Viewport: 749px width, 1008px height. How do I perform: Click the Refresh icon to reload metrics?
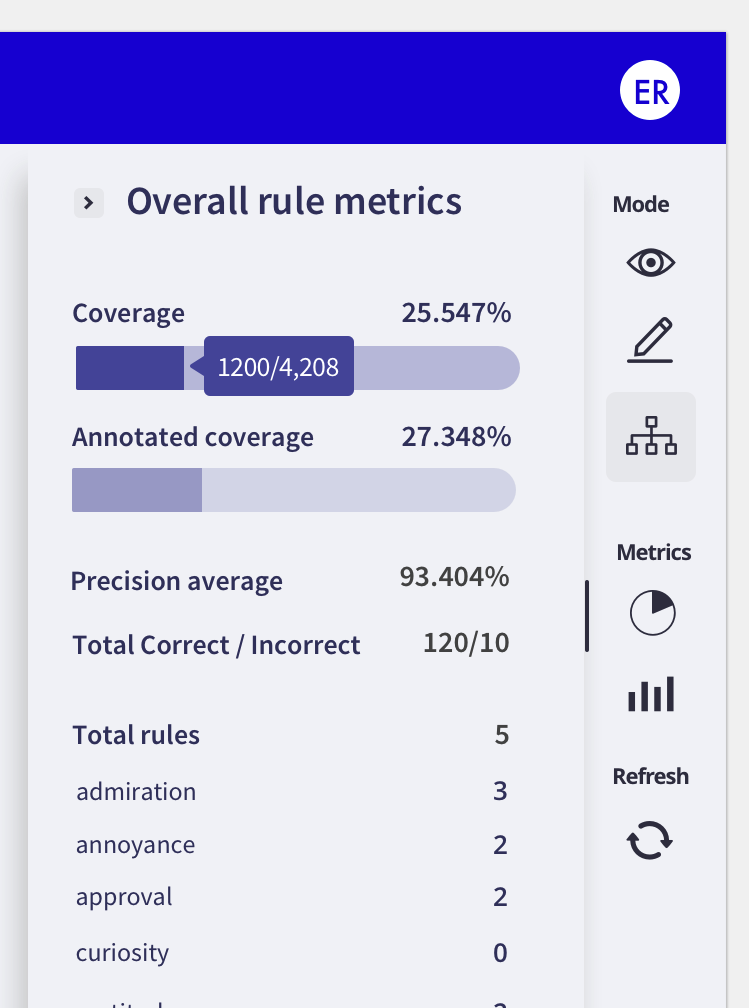pyautogui.click(x=651, y=840)
